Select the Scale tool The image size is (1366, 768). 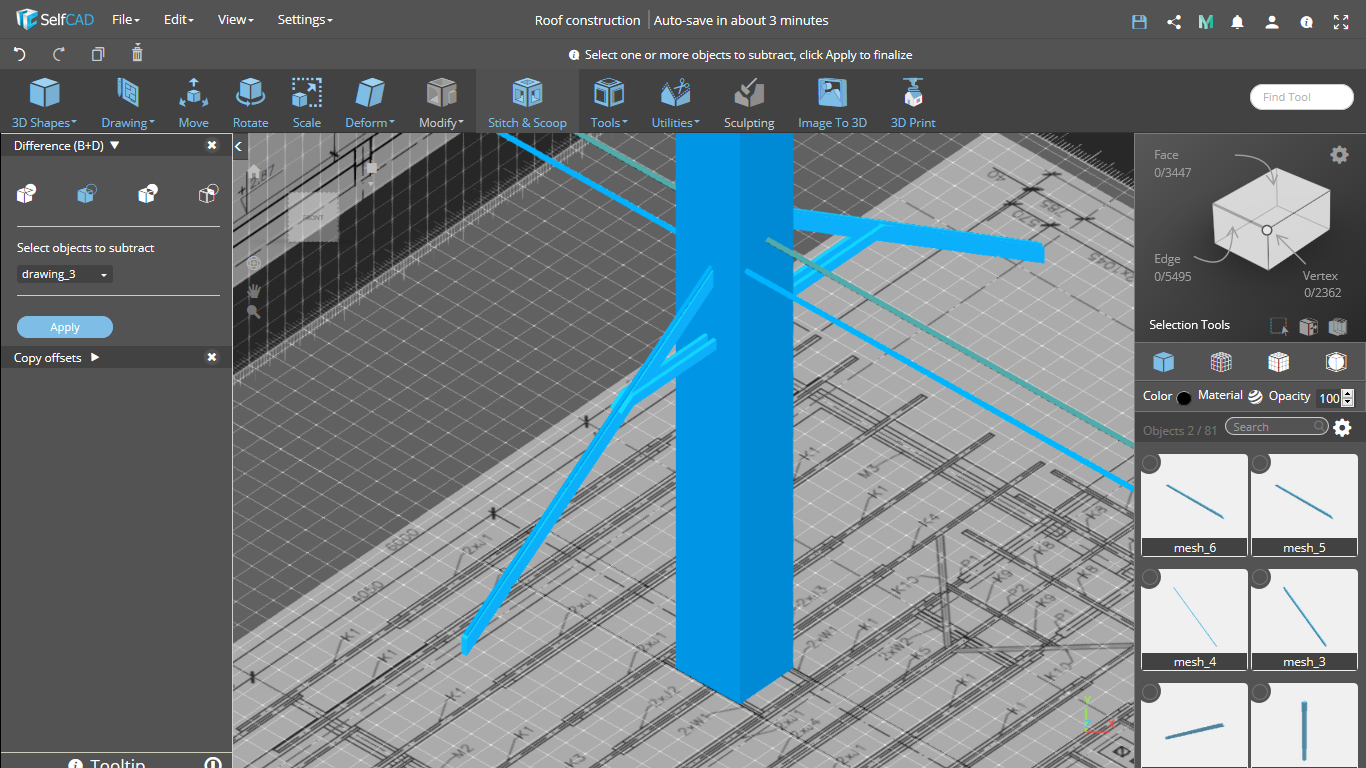coord(306,103)
